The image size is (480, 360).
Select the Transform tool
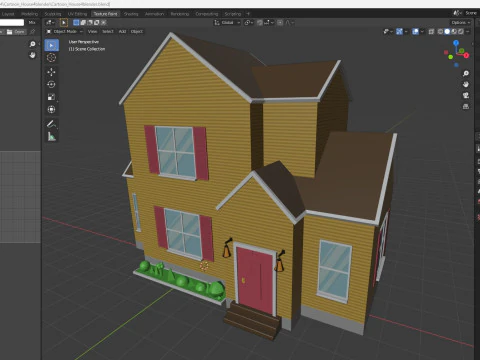pyautogui.click(x=51, y=109)
